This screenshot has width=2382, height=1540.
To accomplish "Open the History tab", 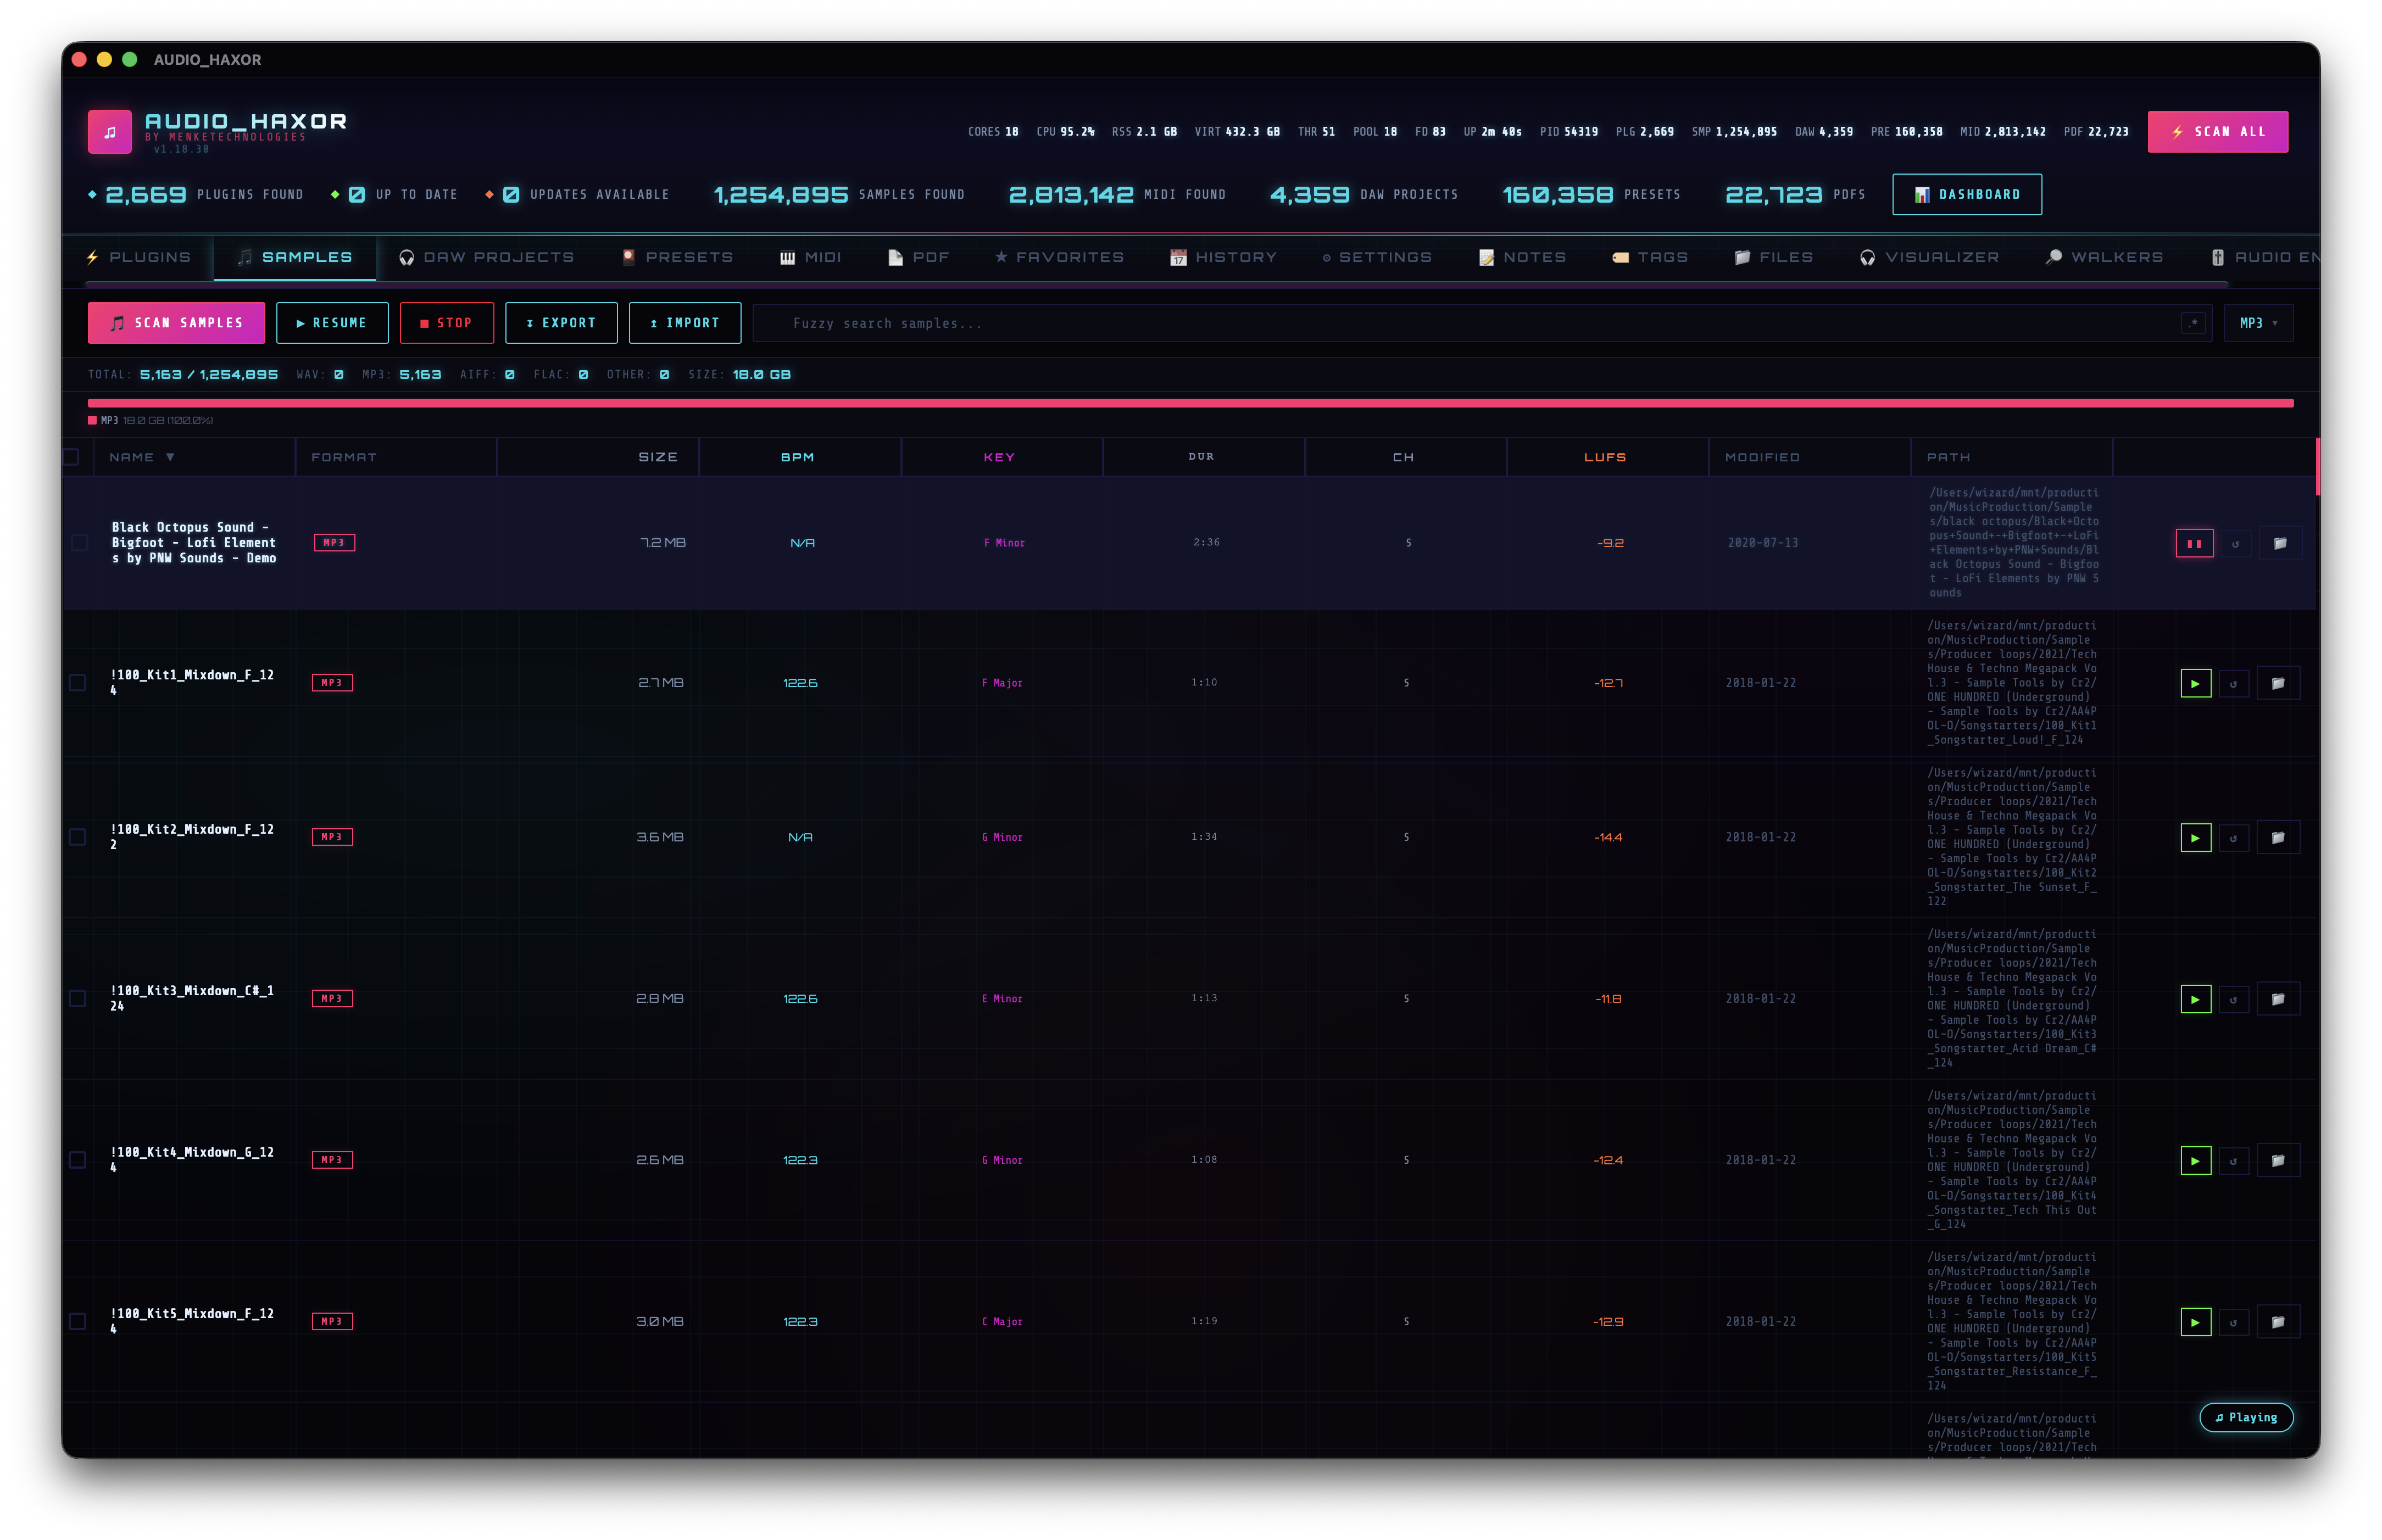I will (x=1223, y=257).
